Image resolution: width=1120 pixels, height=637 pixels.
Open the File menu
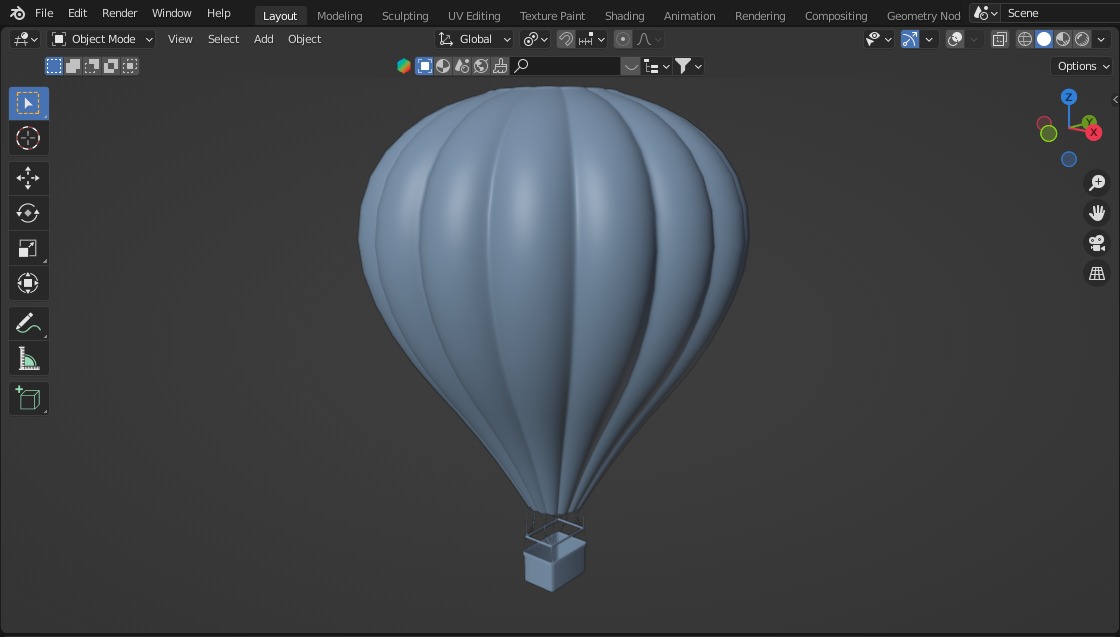(44, 13)
